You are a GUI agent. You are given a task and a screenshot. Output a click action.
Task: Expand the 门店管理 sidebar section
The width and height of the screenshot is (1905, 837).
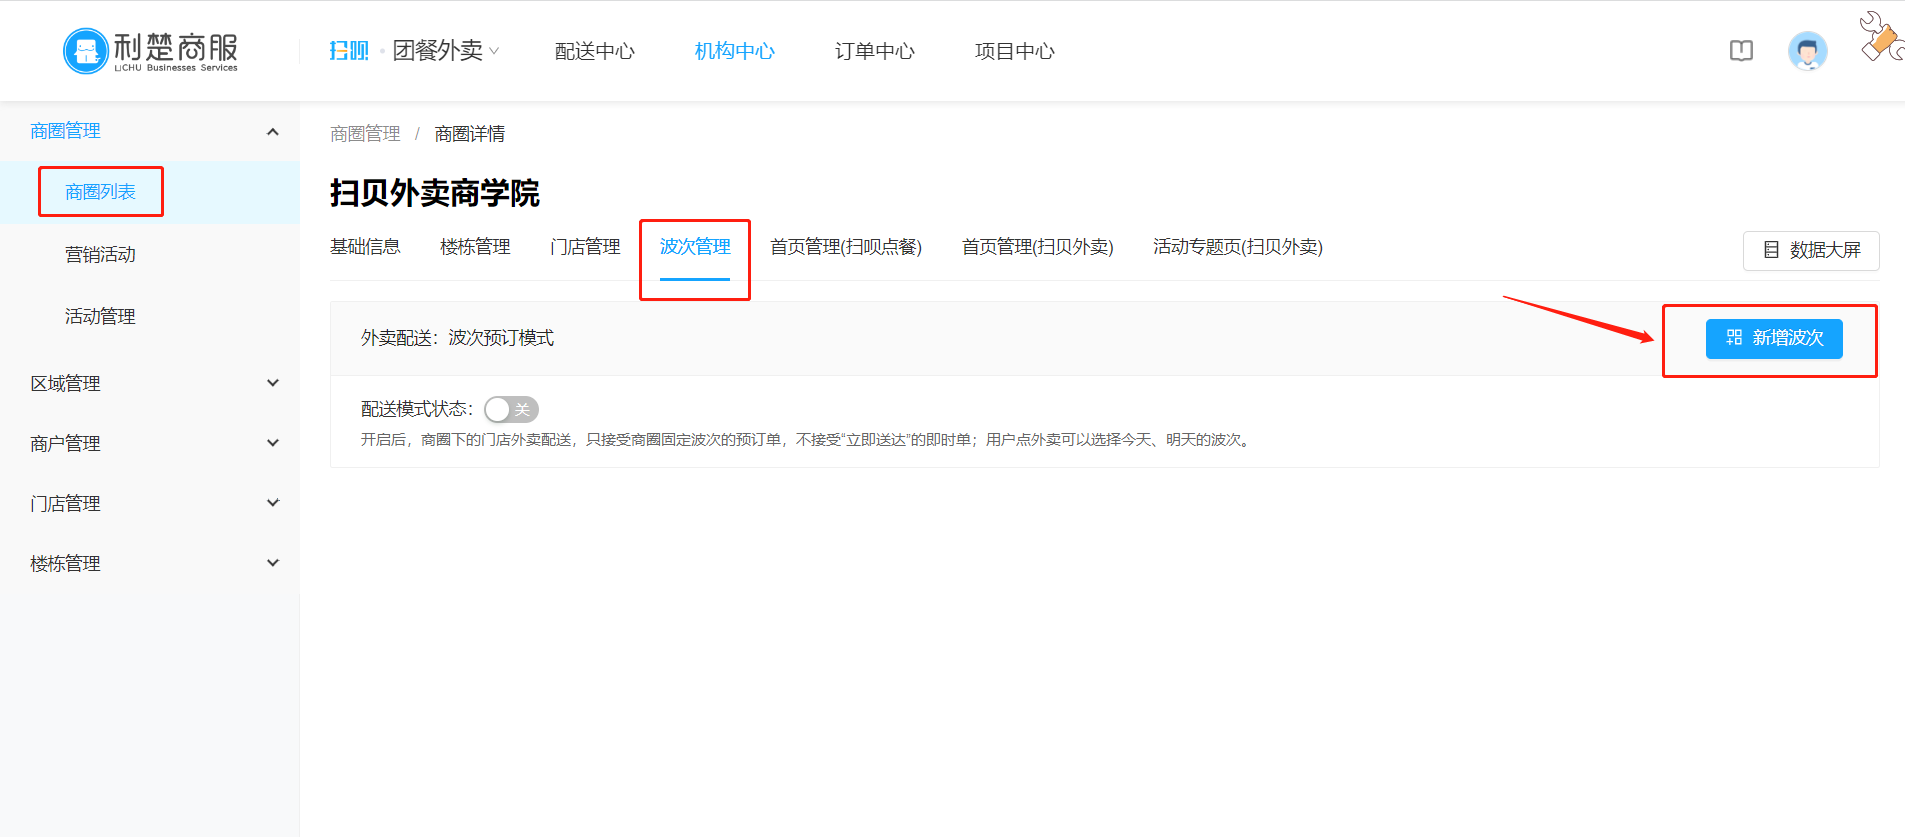click(150, 503)
